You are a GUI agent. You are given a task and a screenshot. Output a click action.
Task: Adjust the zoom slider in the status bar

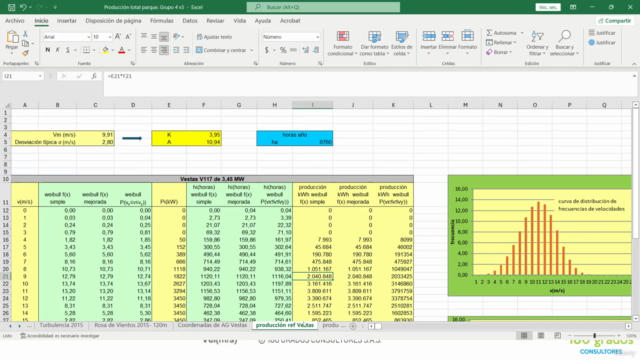coord(594,336)
